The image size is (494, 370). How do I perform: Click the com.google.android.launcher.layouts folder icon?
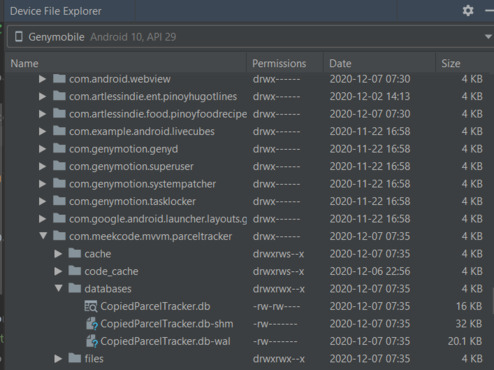click(59, 218)
